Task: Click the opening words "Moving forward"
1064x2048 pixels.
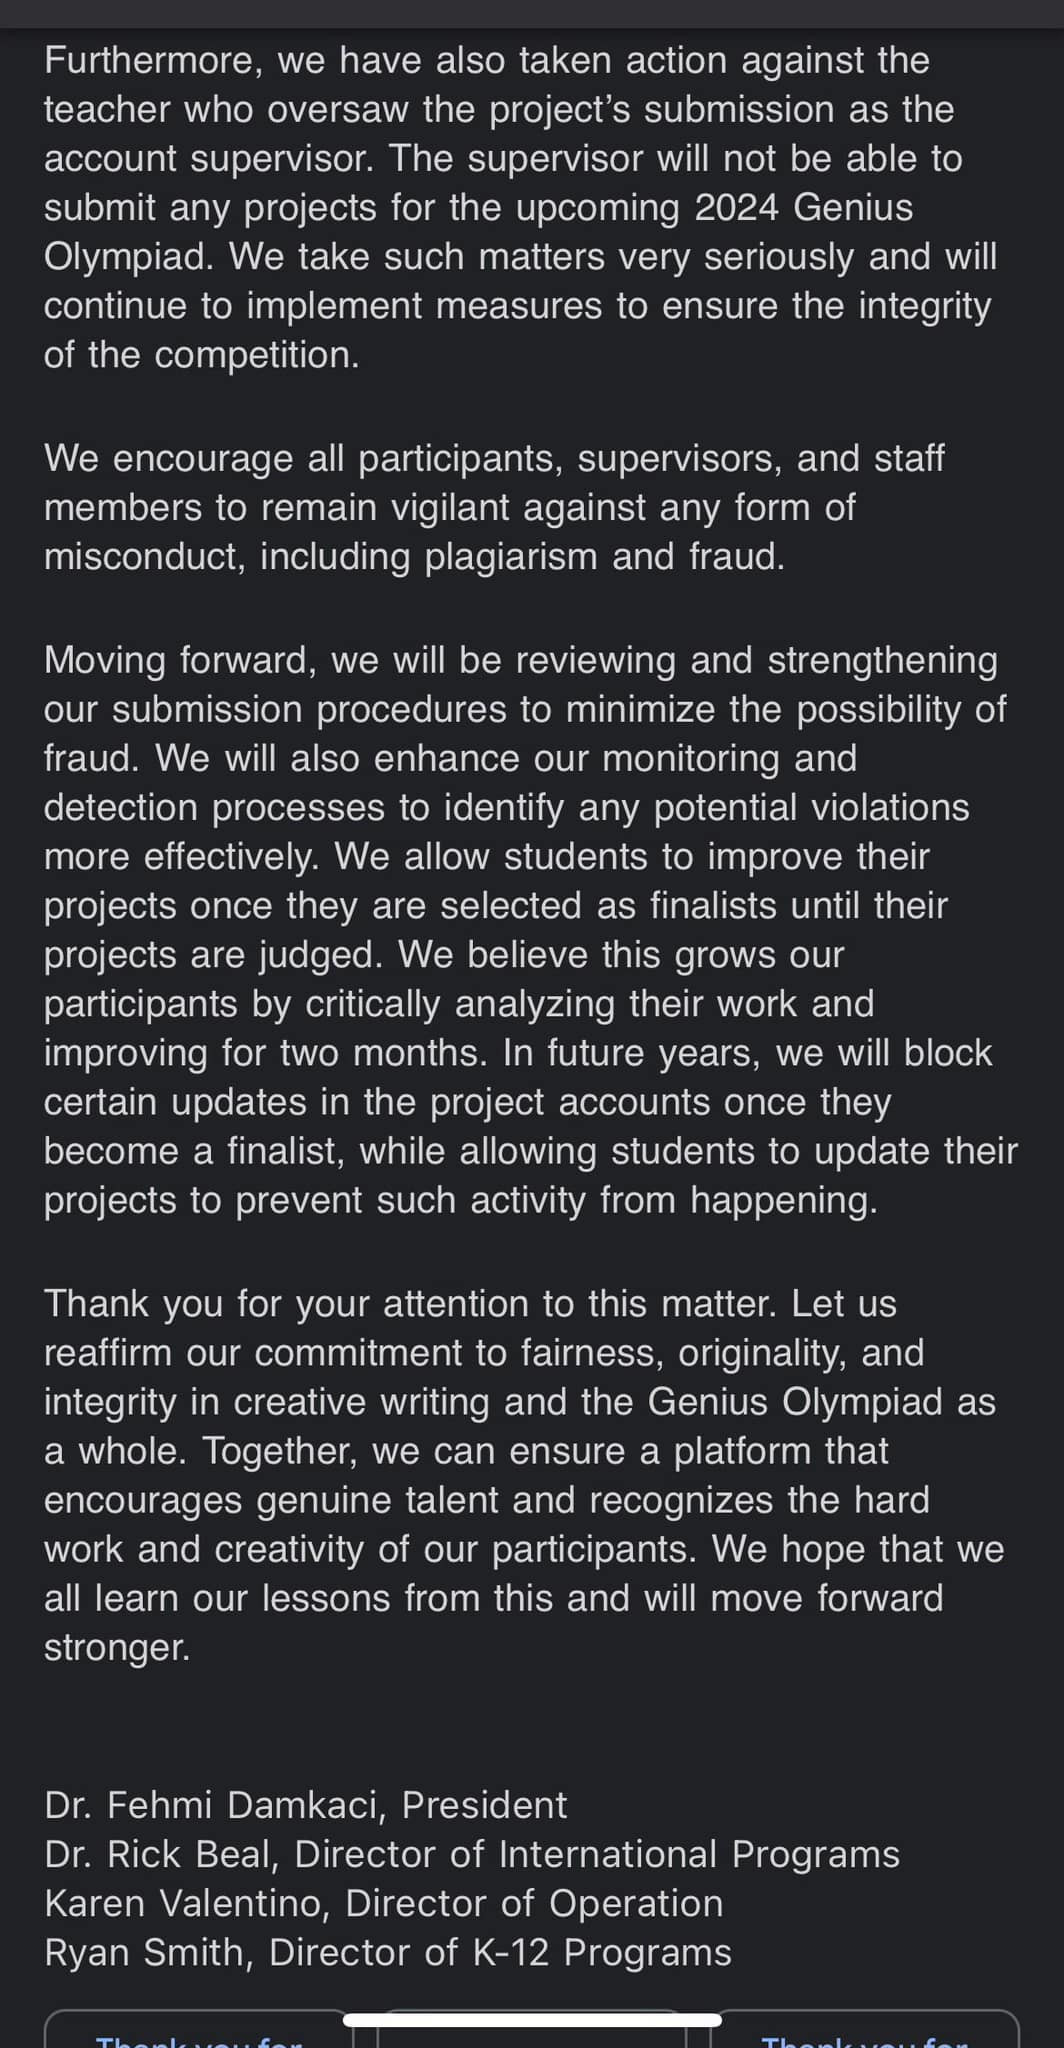Action: click(x=180, y=660)
